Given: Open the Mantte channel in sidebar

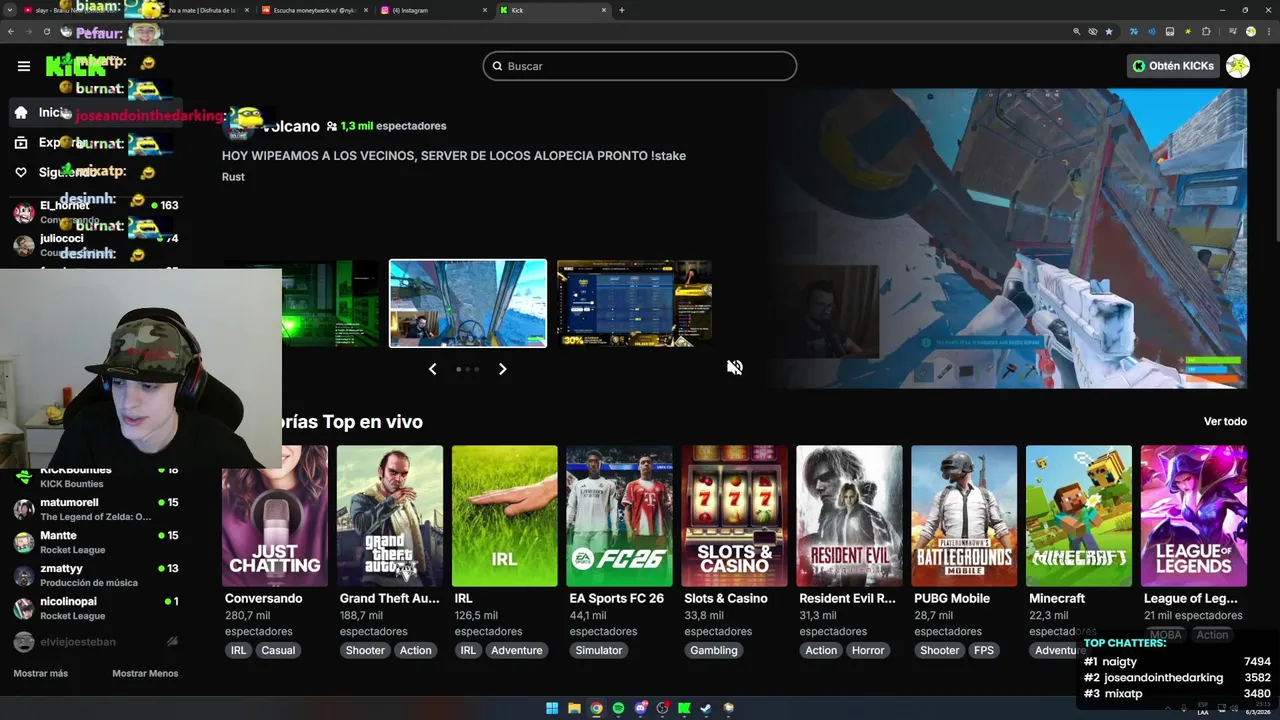Looking at the screenshot, I should click(95, 542).
